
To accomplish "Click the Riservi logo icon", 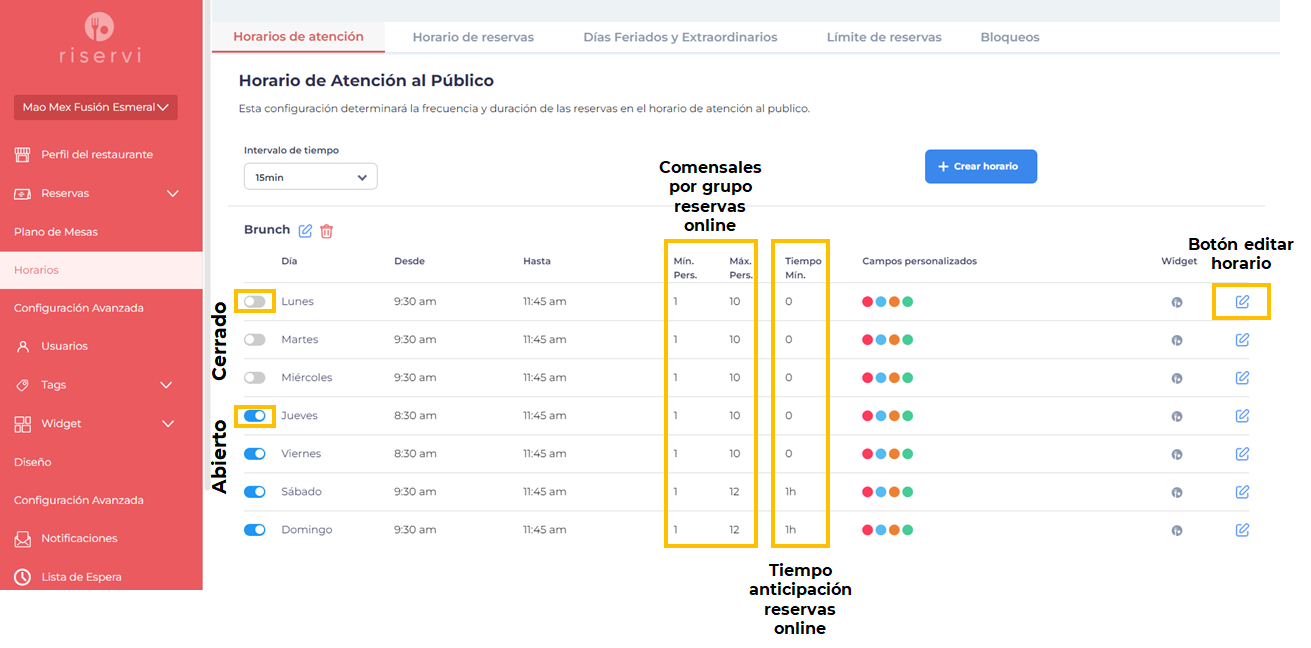I will click(100, 26).
